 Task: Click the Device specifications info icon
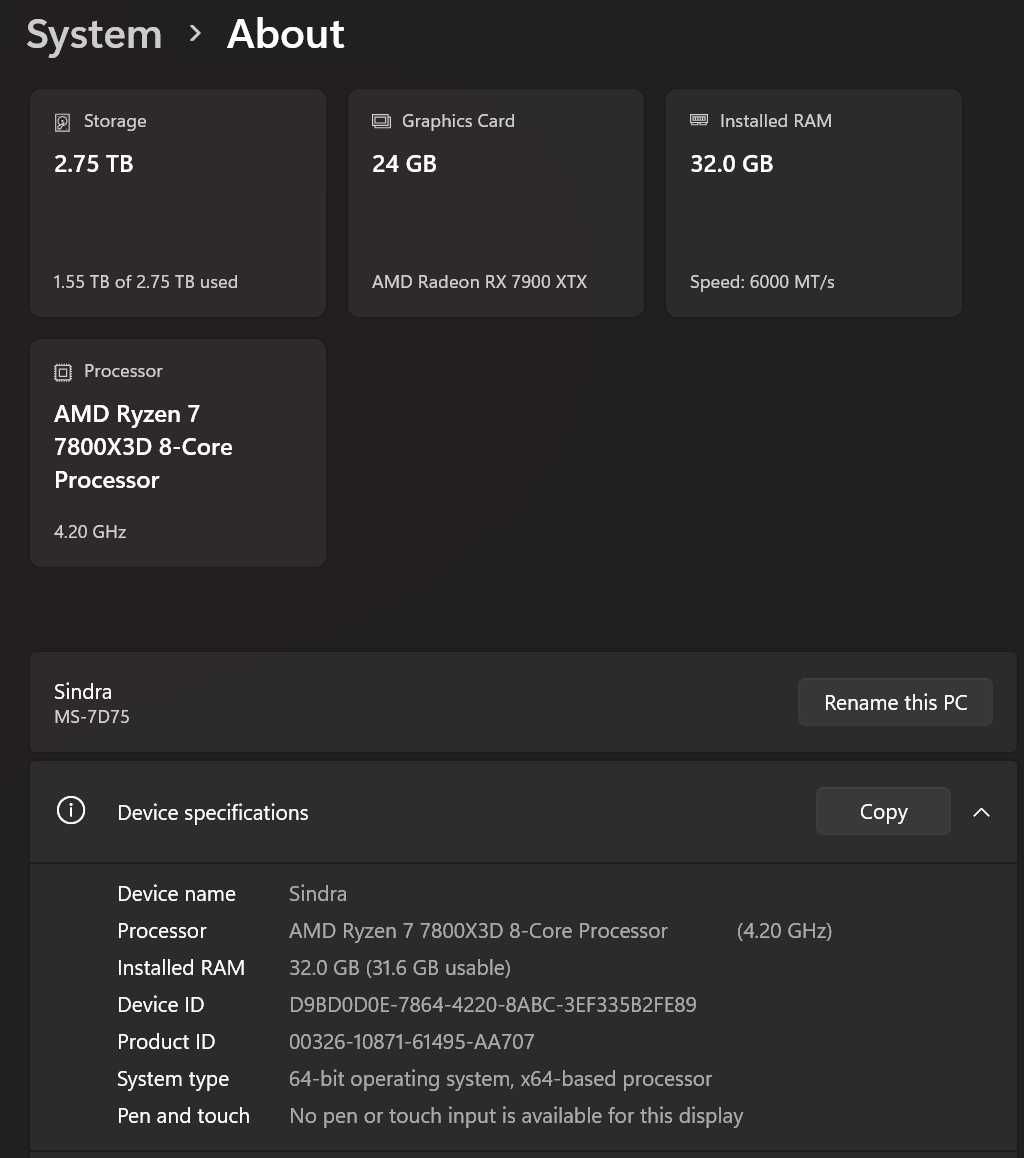tap(71, 811)
